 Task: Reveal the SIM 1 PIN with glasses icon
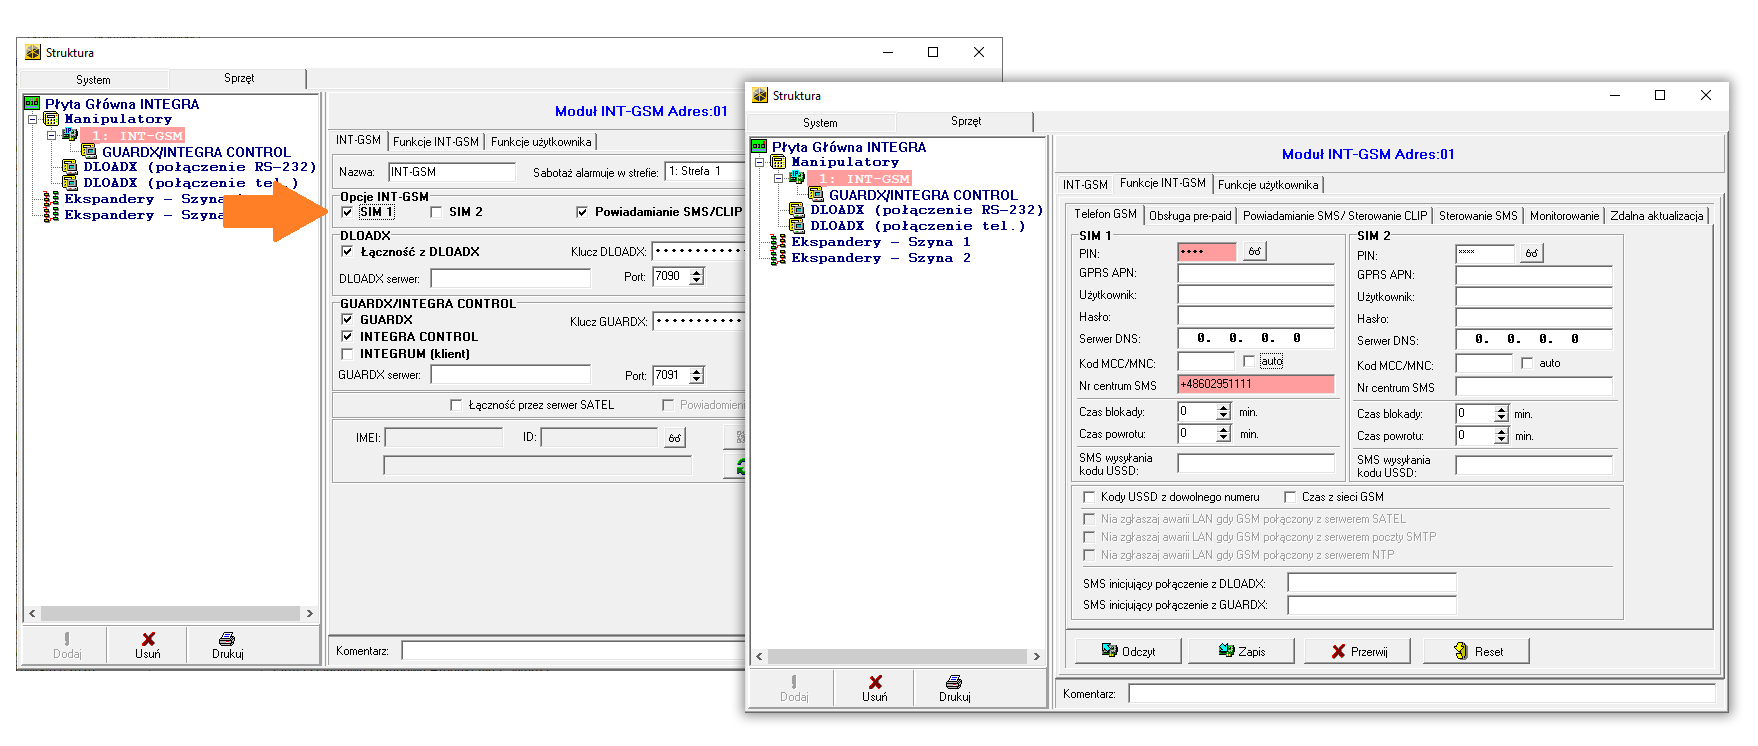pos(1254,252)
